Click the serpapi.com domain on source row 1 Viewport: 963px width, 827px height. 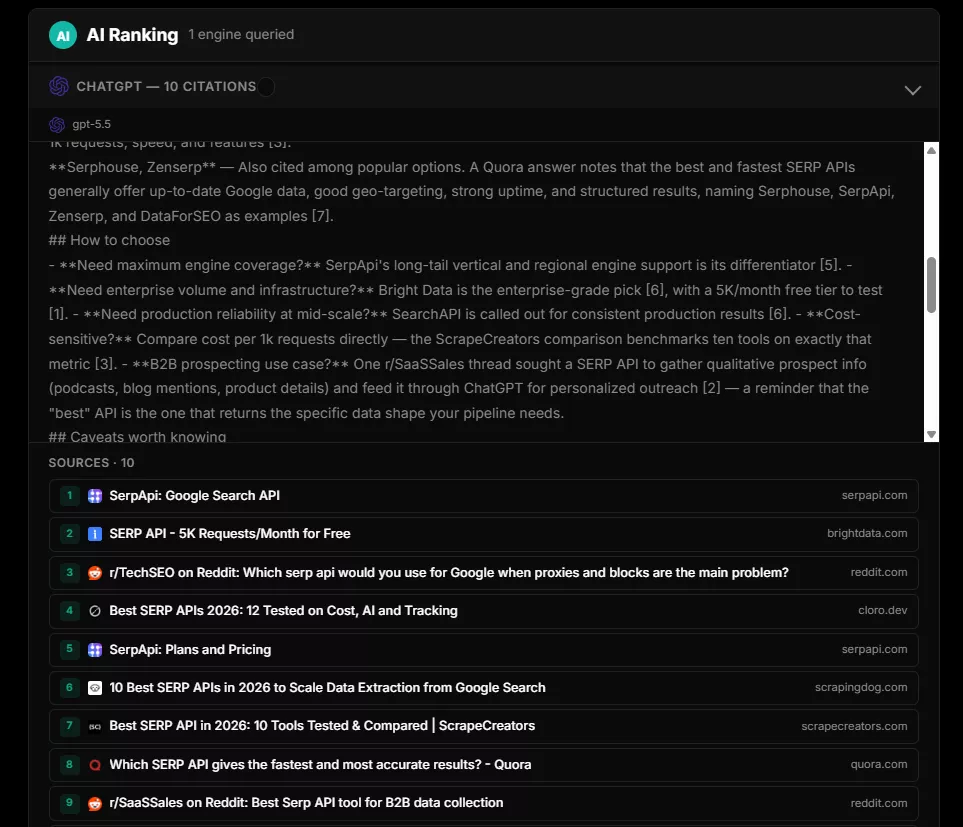click(x=874, y=495)
